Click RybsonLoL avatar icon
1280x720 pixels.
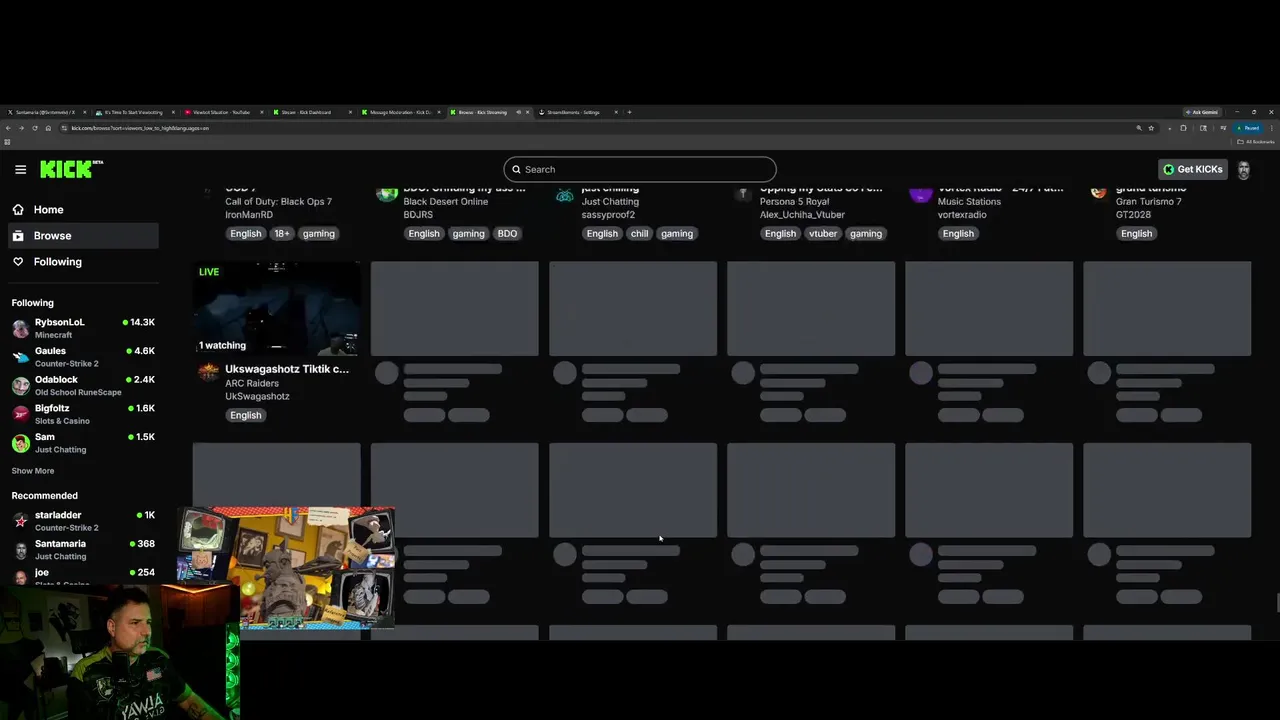[x=20, y=328]
